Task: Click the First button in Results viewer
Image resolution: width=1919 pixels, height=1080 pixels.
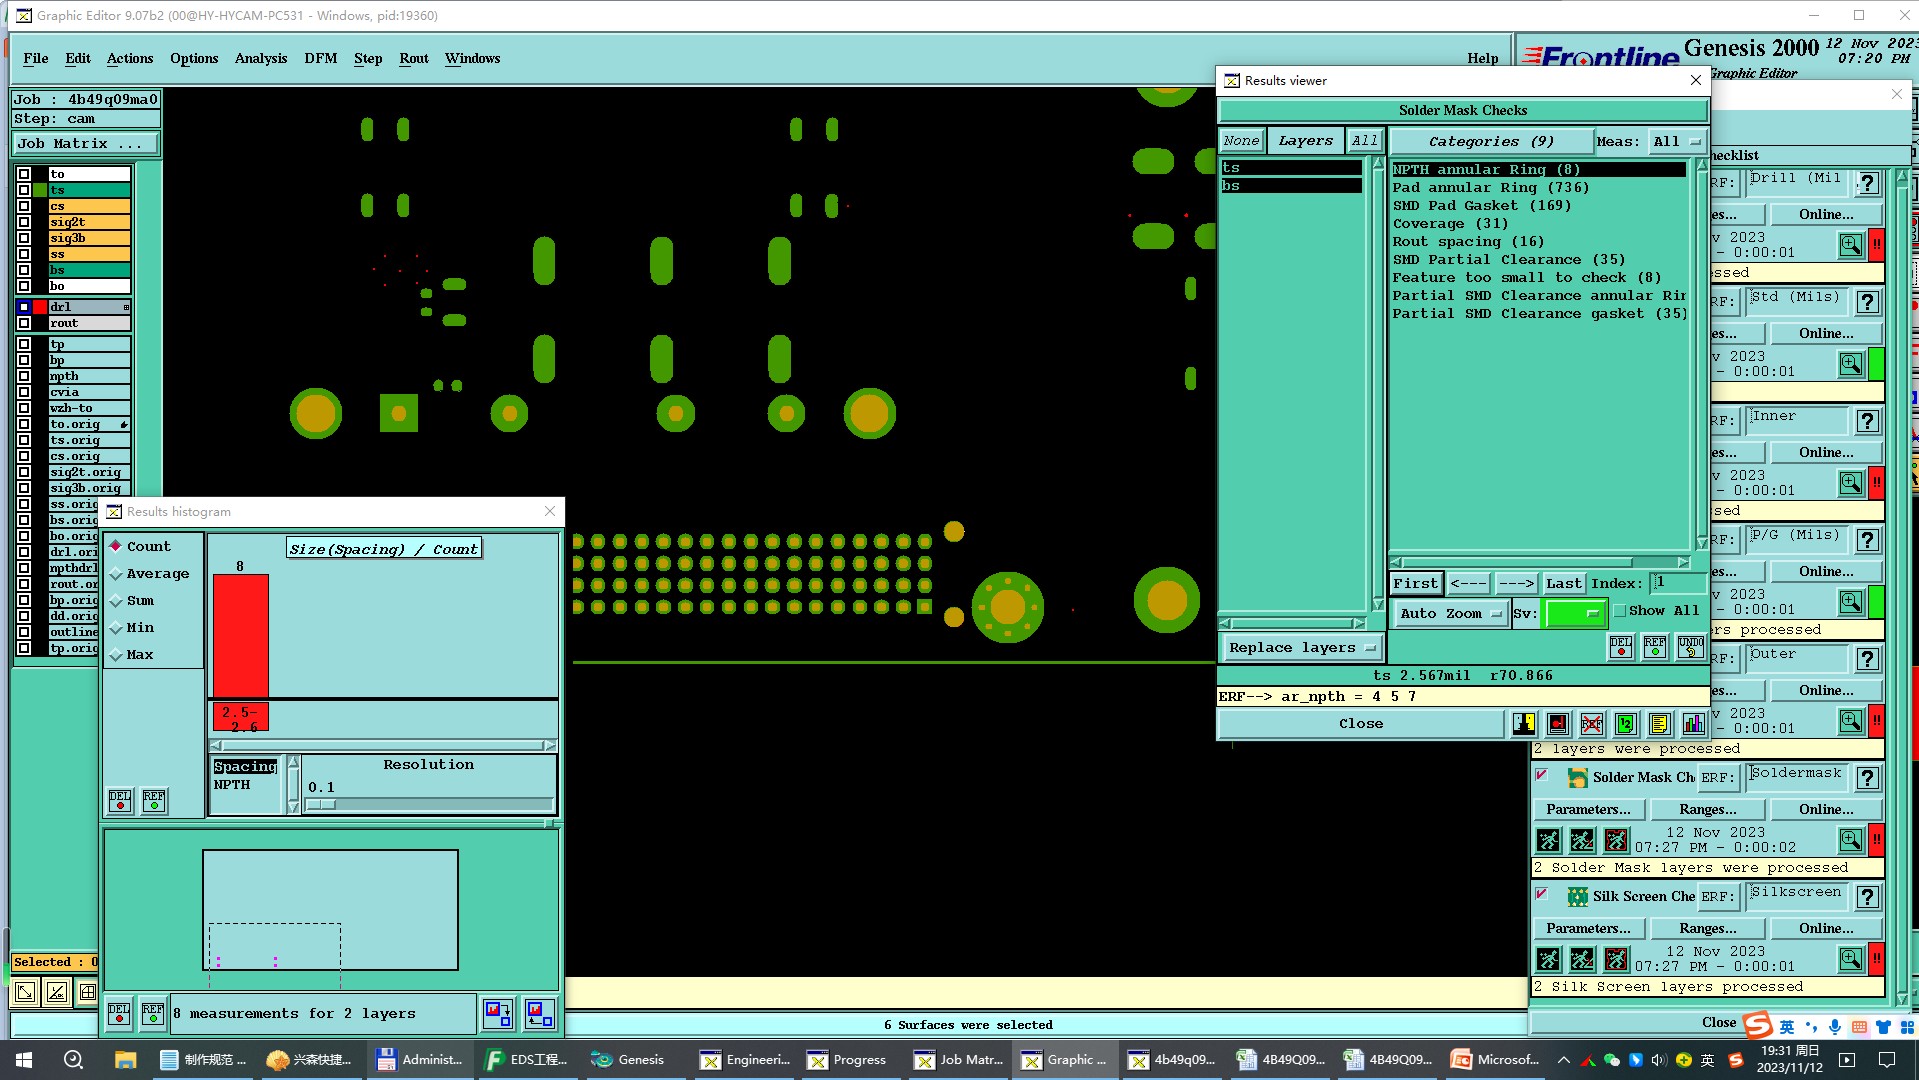Action: [1415, 583]
